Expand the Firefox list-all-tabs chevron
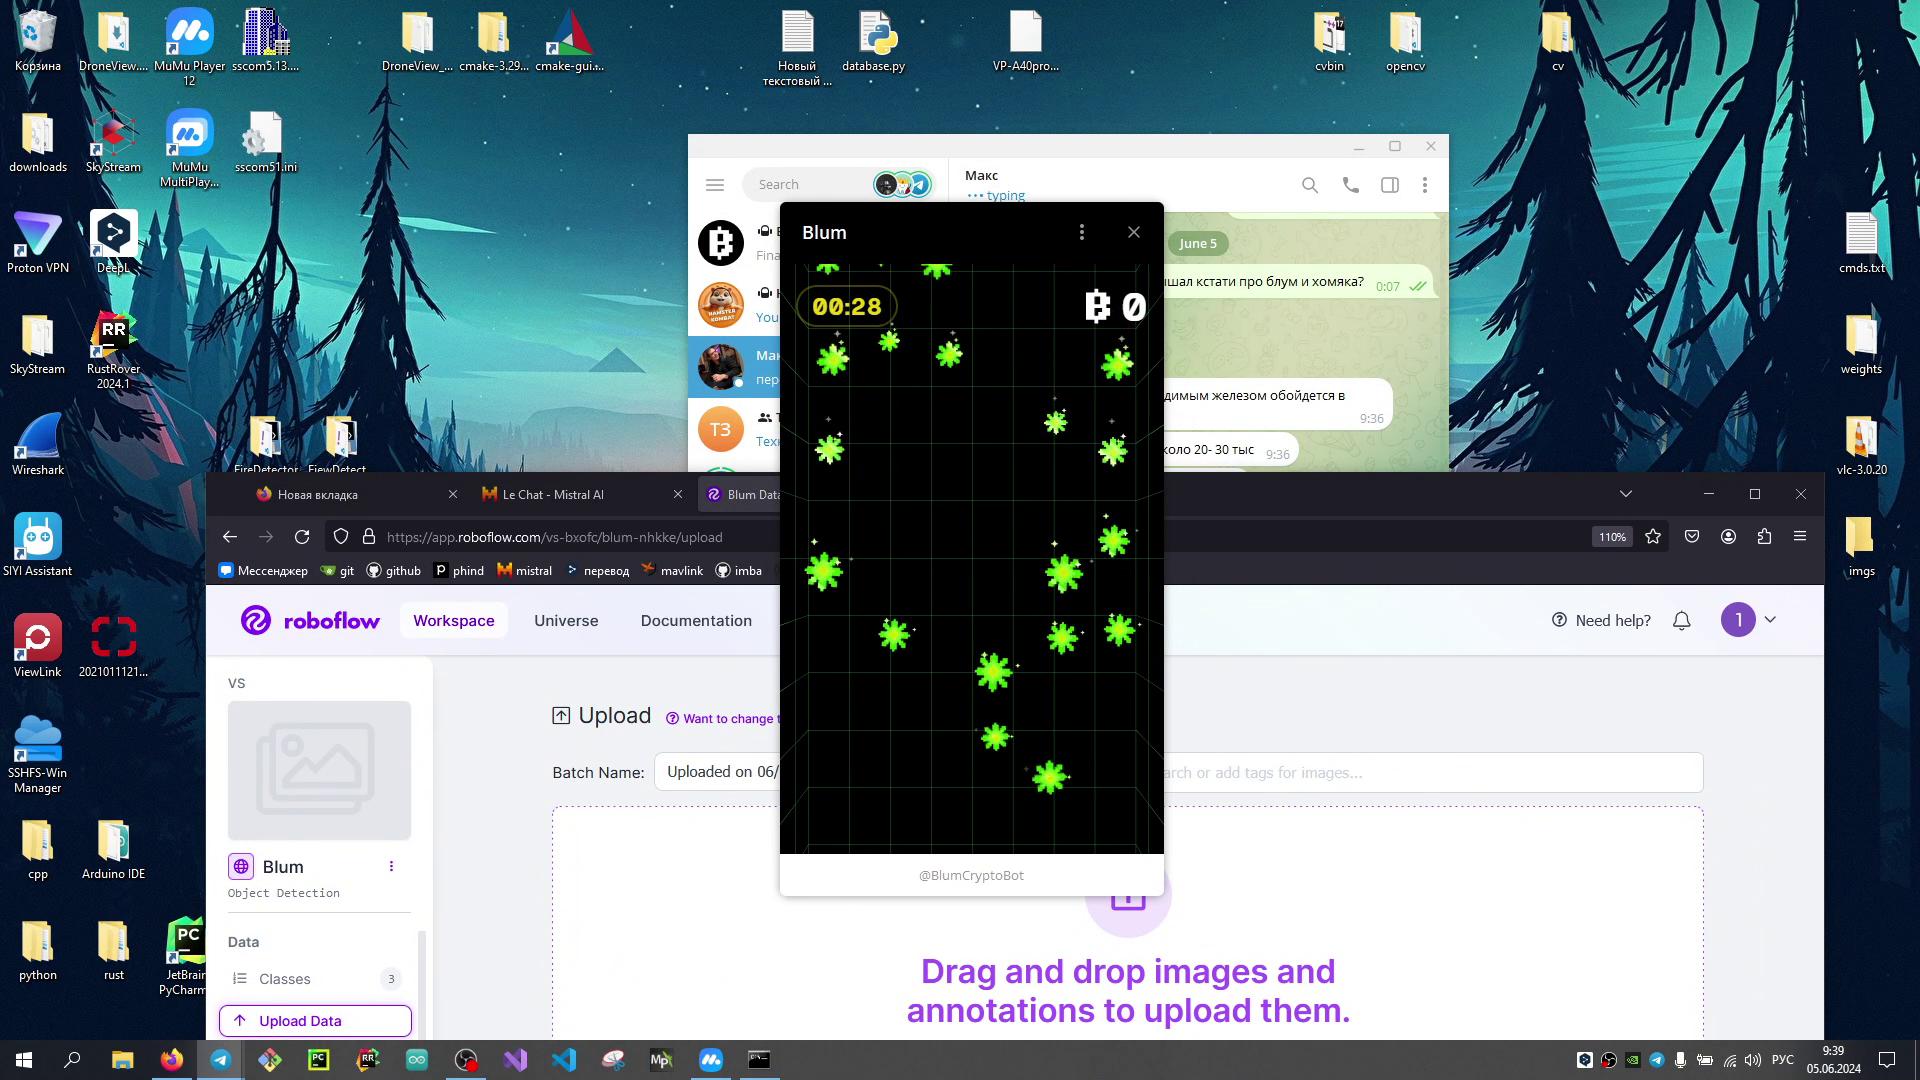The image size is (1920, 1080). (x=1626, y=494)
